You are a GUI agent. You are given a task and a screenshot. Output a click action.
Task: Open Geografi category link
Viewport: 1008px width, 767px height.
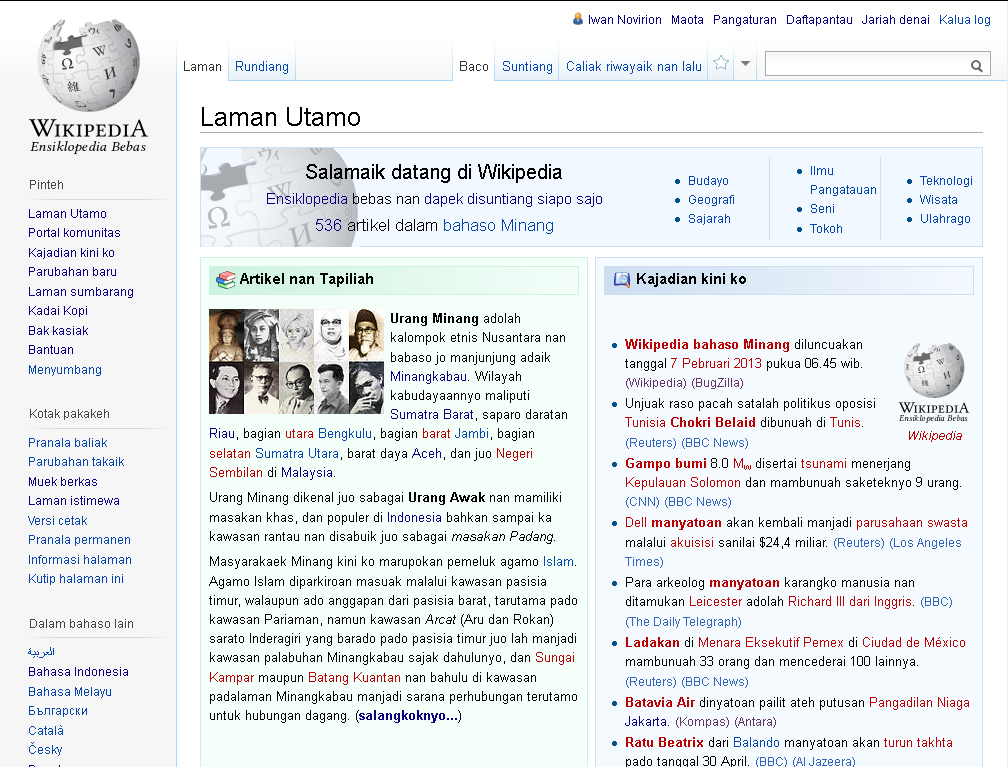(711, 200)
